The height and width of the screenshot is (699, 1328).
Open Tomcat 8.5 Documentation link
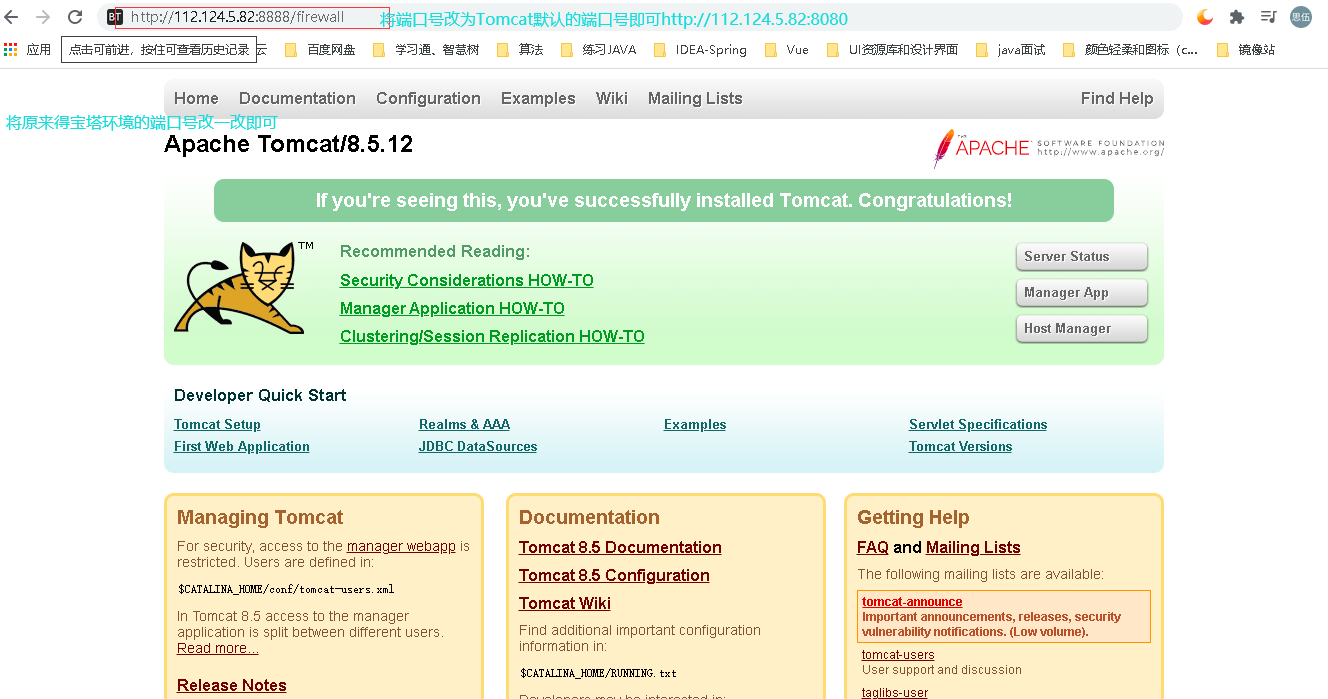[x=620, y=547]
